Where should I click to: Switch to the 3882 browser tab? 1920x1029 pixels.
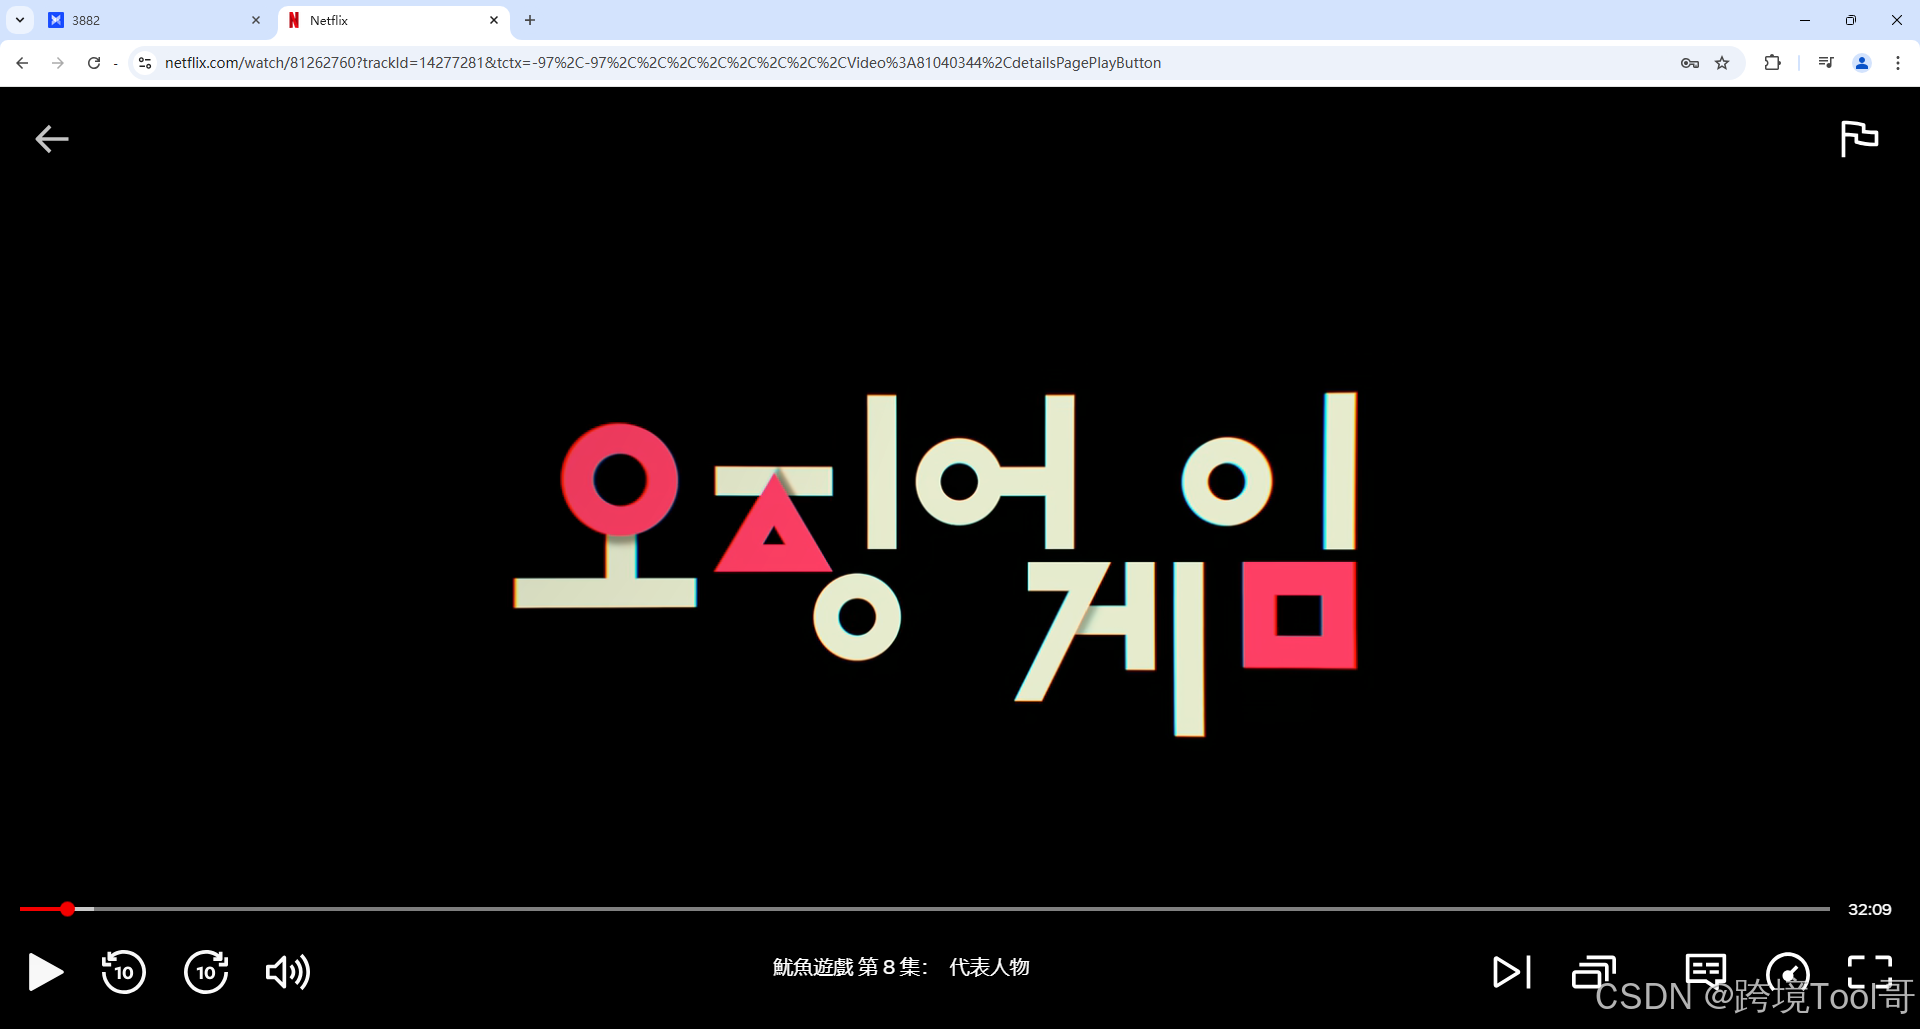[x=155, y=20]
